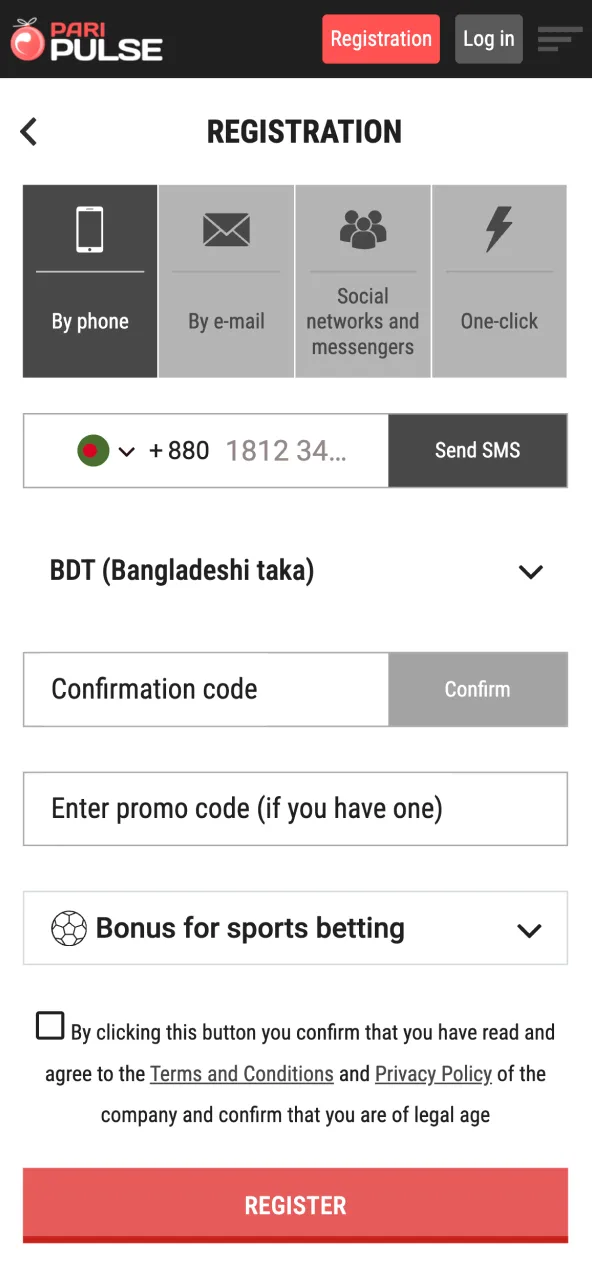Click the Privacy Policy link
This screenshot has height=1280, width=592.
click(x=433, y=1073)
